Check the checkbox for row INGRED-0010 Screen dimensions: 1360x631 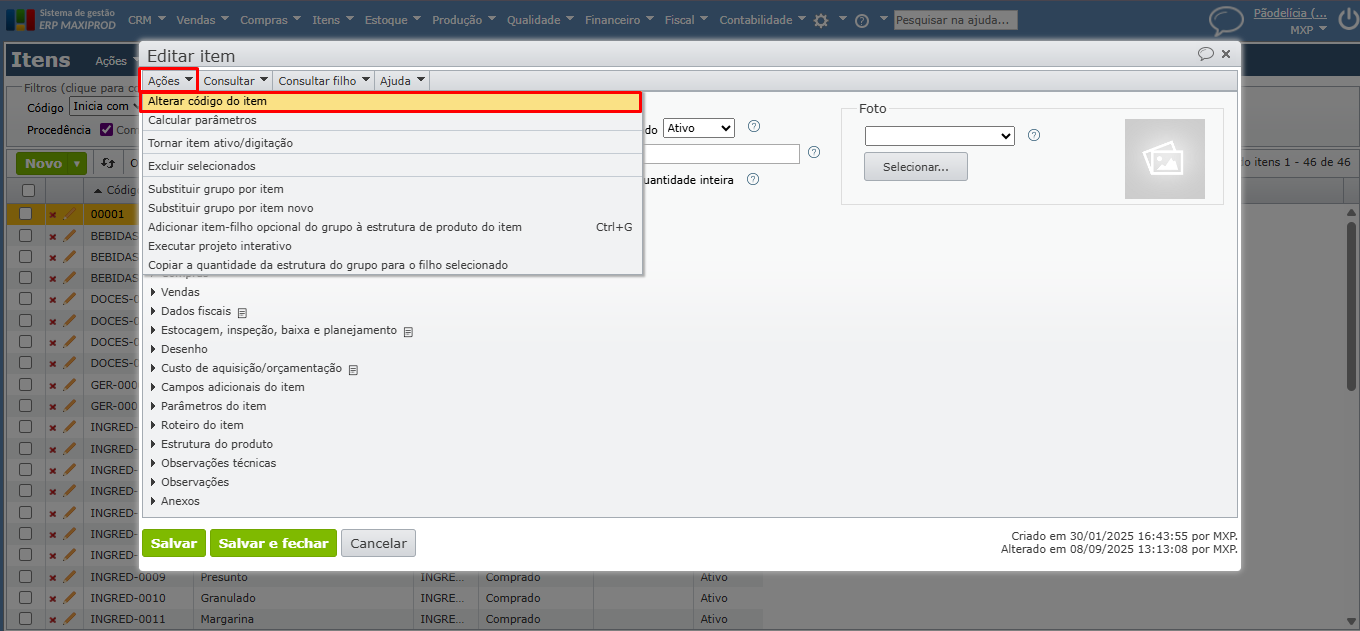pos(26,598)
